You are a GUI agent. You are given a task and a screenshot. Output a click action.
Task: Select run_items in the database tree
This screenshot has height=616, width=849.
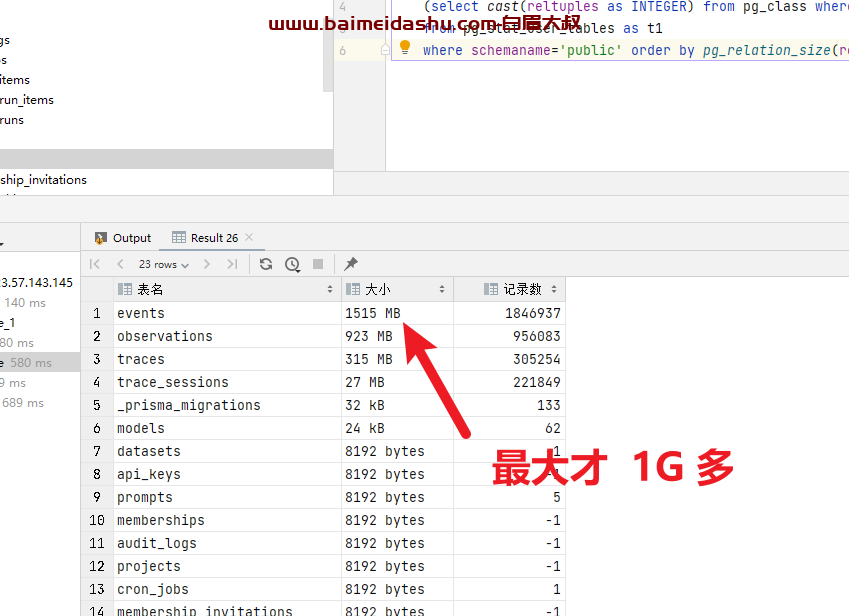pyautogui.click(x=27, y=100)
